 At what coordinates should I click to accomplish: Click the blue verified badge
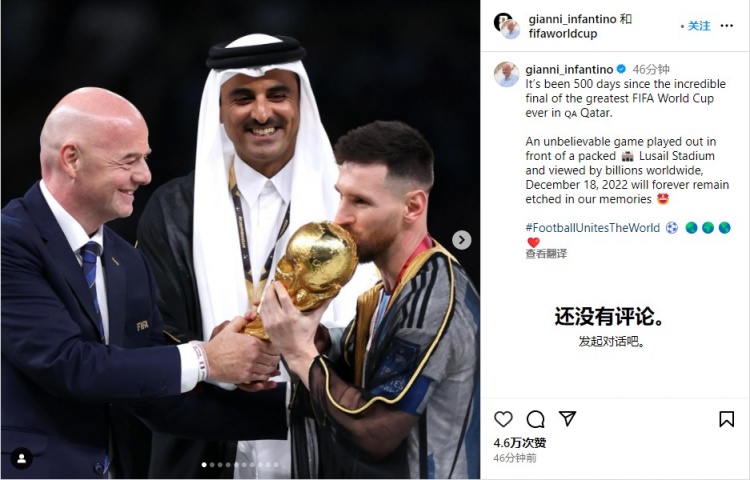pos(621,69)
